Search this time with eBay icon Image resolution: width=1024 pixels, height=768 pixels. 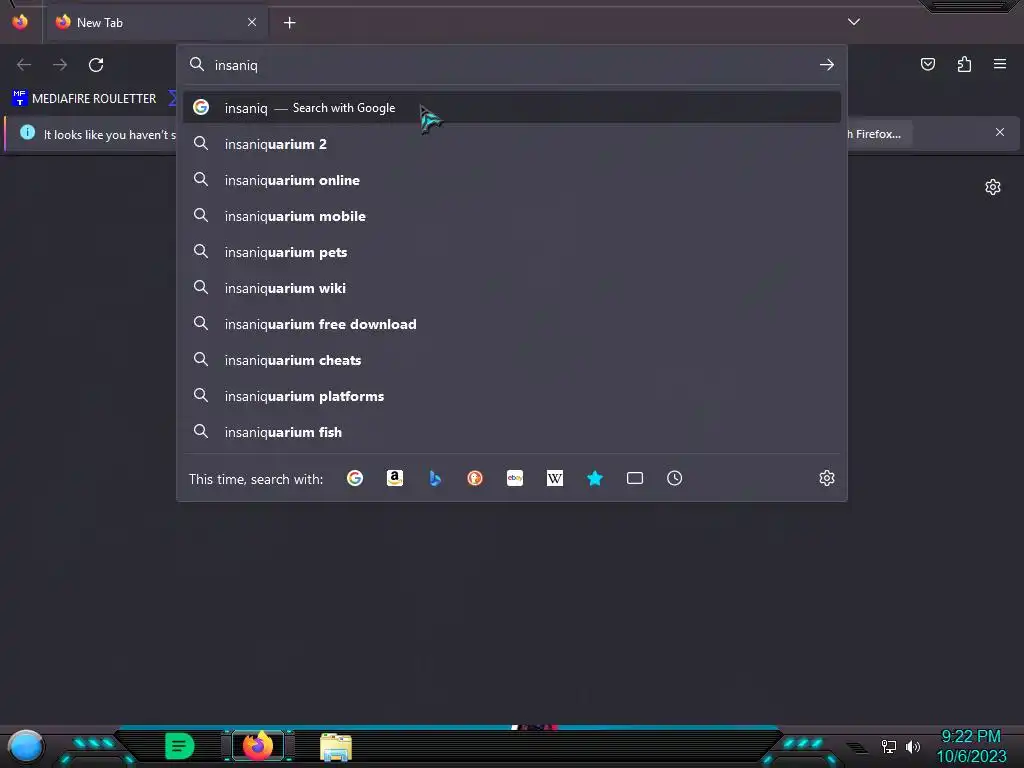tap(515, 479)
